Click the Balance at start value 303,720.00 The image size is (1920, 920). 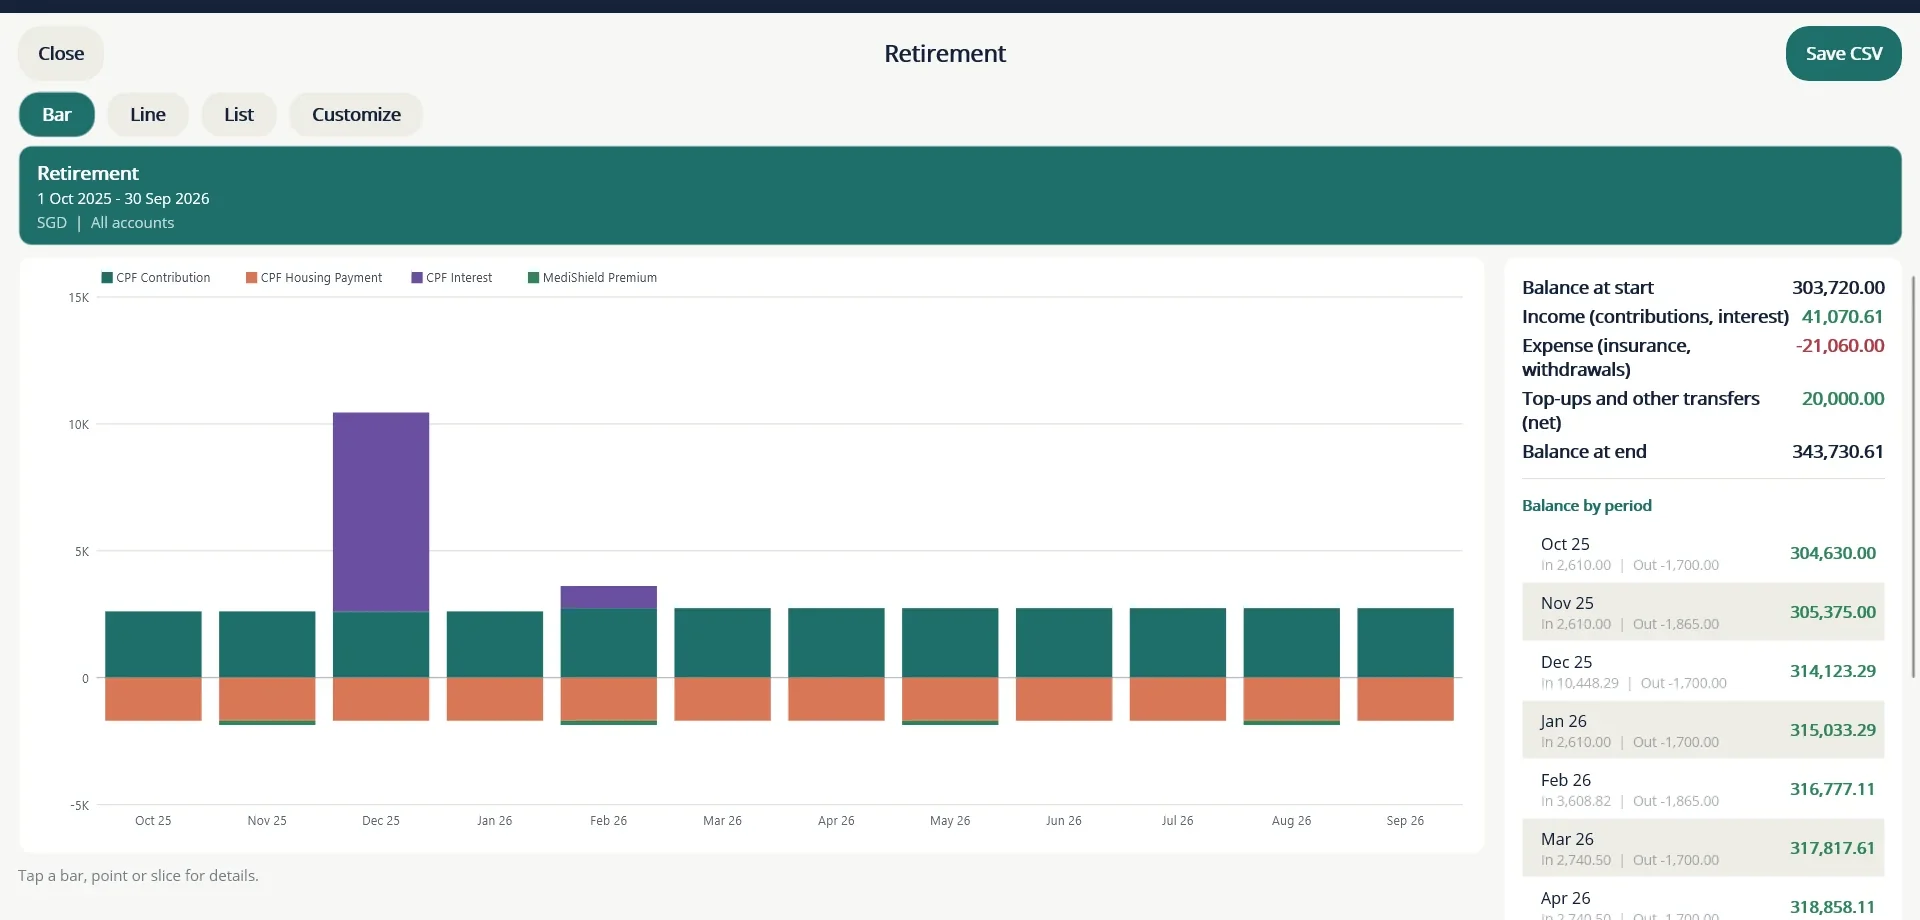(1838, 288)
